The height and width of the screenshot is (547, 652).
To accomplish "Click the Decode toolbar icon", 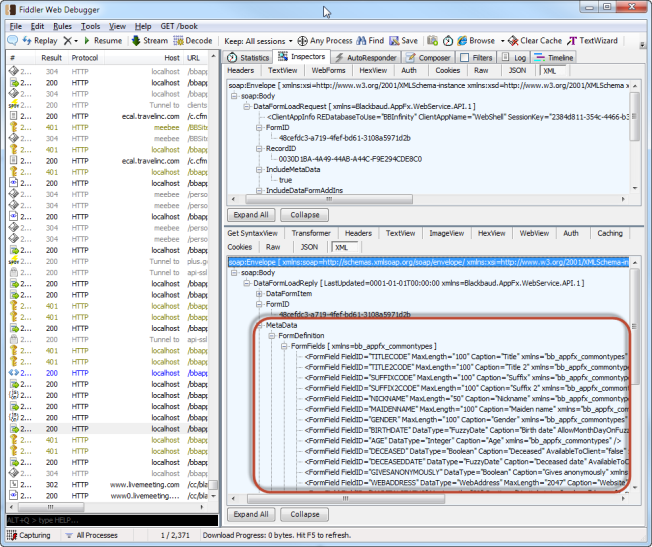I will point(179,41).
